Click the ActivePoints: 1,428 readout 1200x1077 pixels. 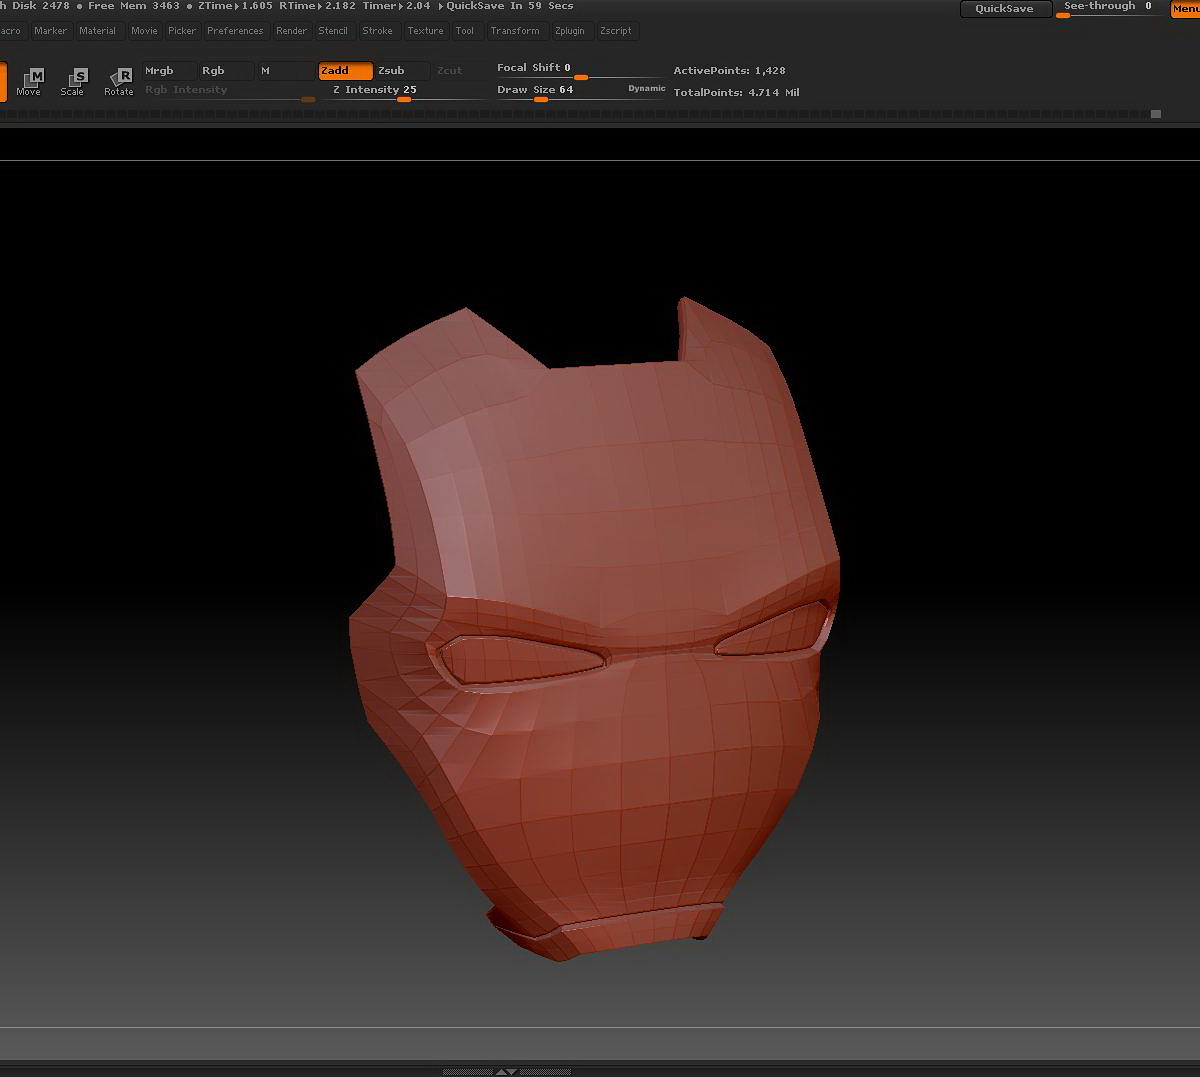coord(729,71)
